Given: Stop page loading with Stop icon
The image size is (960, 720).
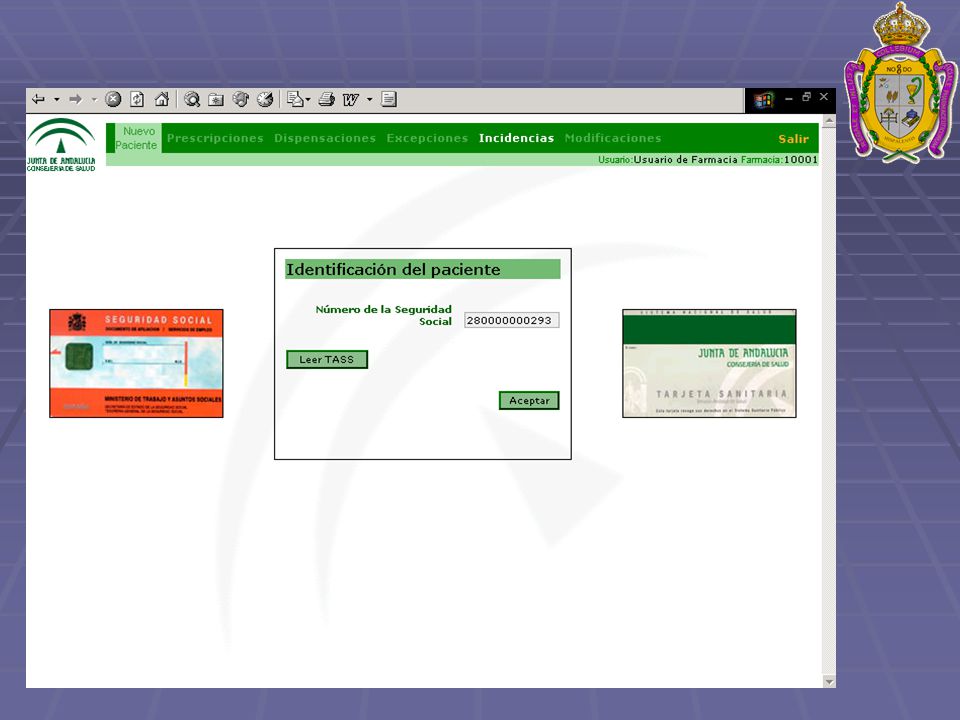Looking at the screenshot, I should pos(113,99).
